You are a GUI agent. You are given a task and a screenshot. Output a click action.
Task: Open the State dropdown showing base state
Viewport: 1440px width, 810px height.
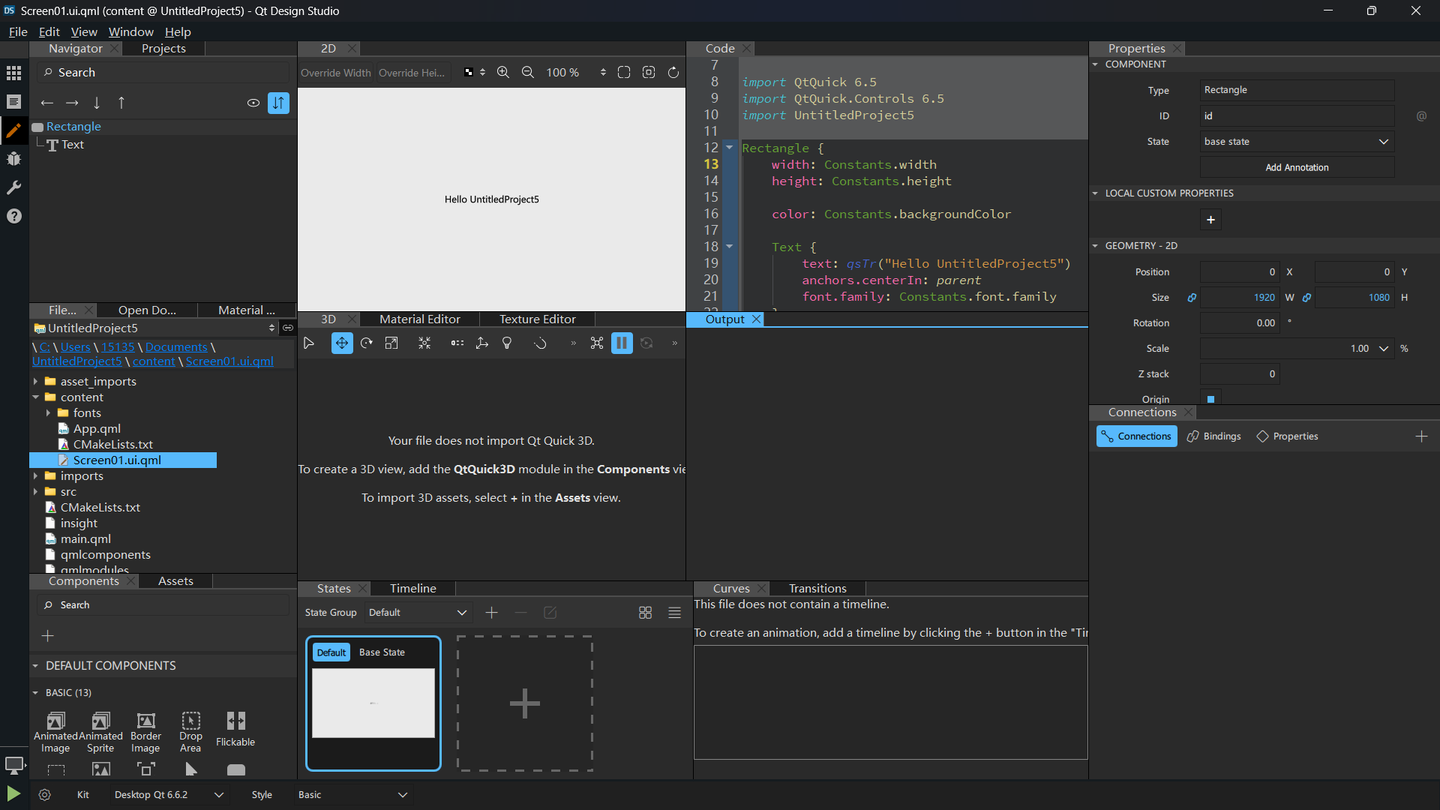tap(1297, 142)
